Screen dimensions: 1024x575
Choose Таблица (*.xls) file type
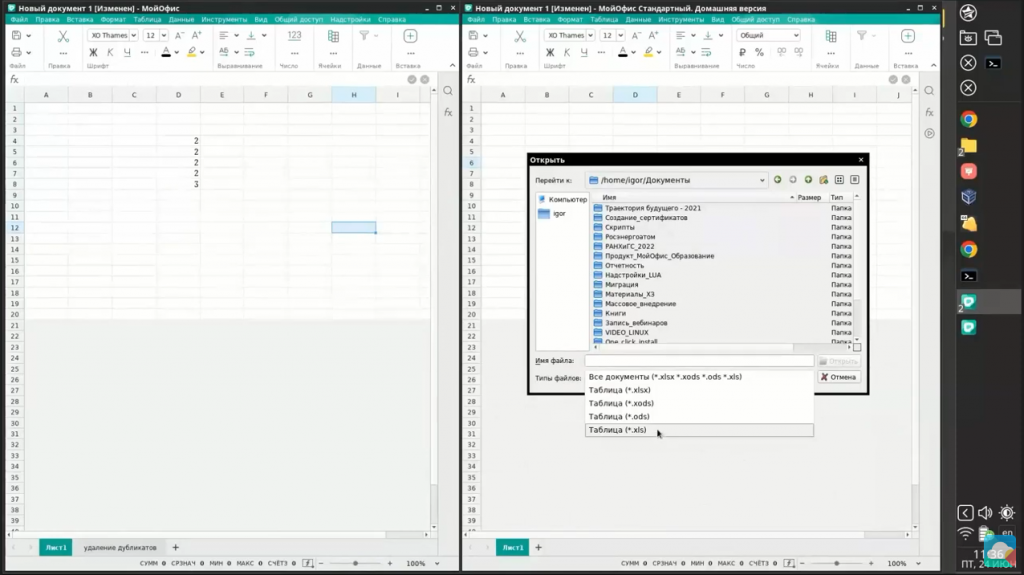(x=699, y=430)
